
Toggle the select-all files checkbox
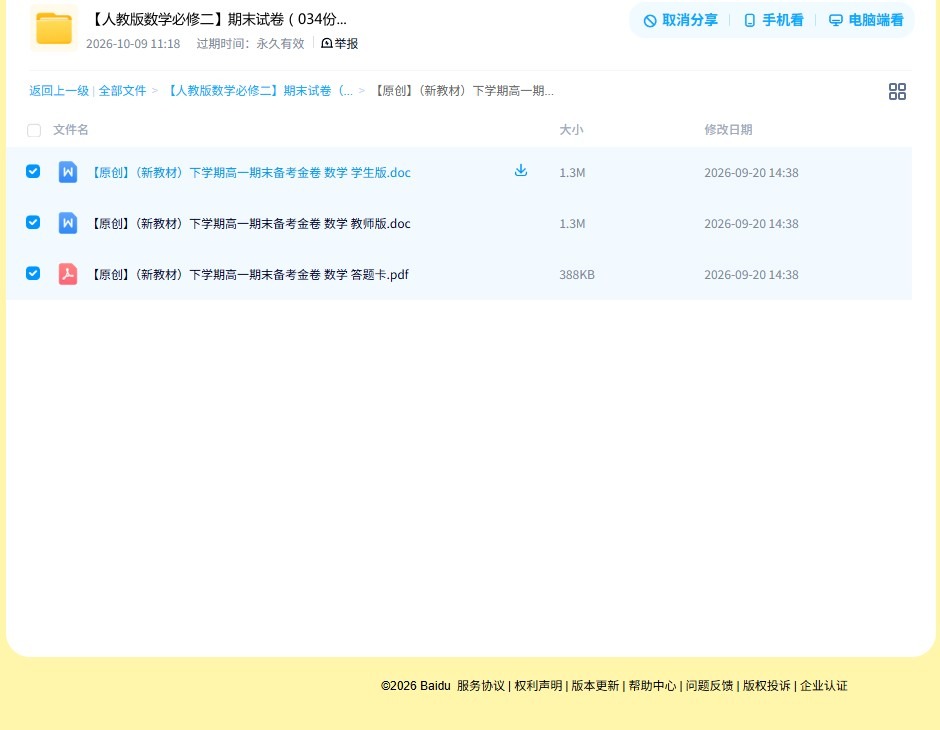point(34,130)
